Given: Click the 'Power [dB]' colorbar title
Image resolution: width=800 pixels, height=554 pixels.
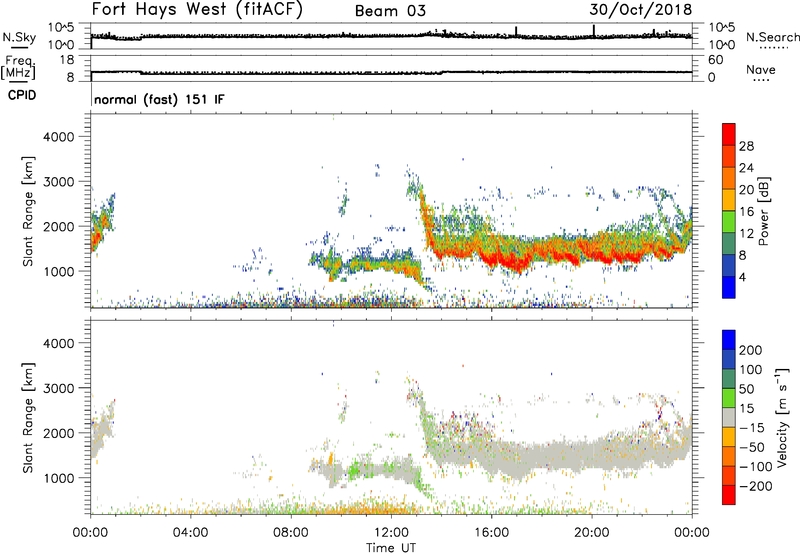Looking at the screenshot, I should point(764,211).
